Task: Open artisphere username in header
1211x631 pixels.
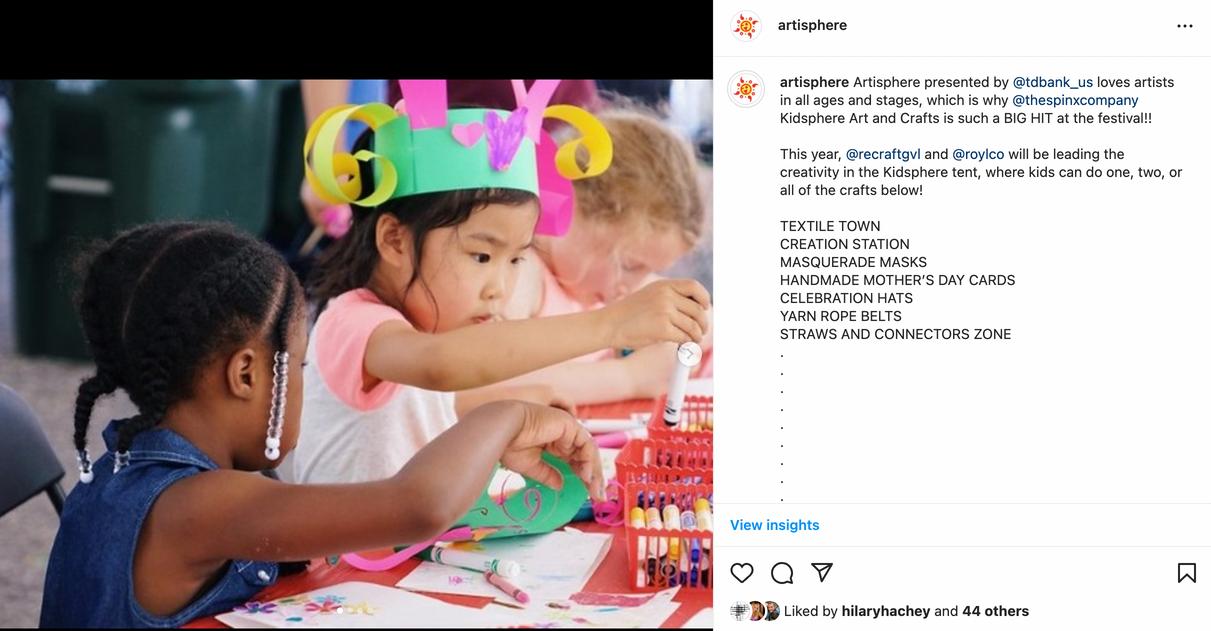Action: [812, 25]
